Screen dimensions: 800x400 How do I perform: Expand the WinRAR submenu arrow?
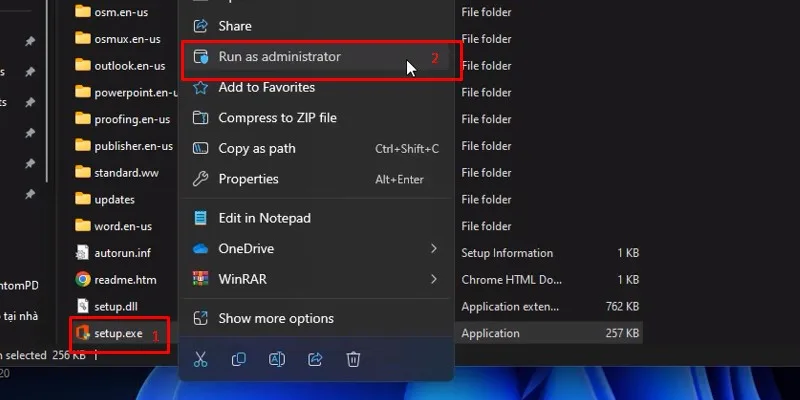(434, 279)
